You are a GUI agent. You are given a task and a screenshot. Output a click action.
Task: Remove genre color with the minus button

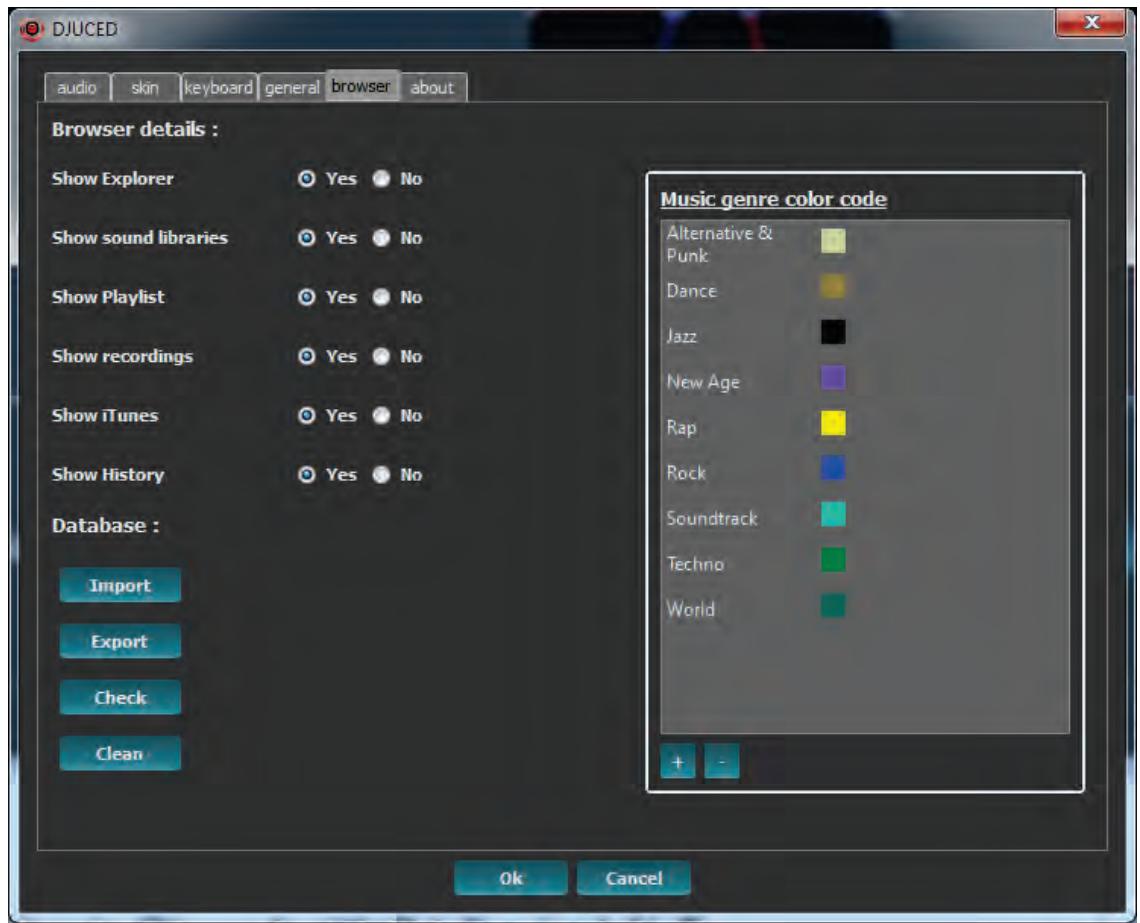click(721, 762)
